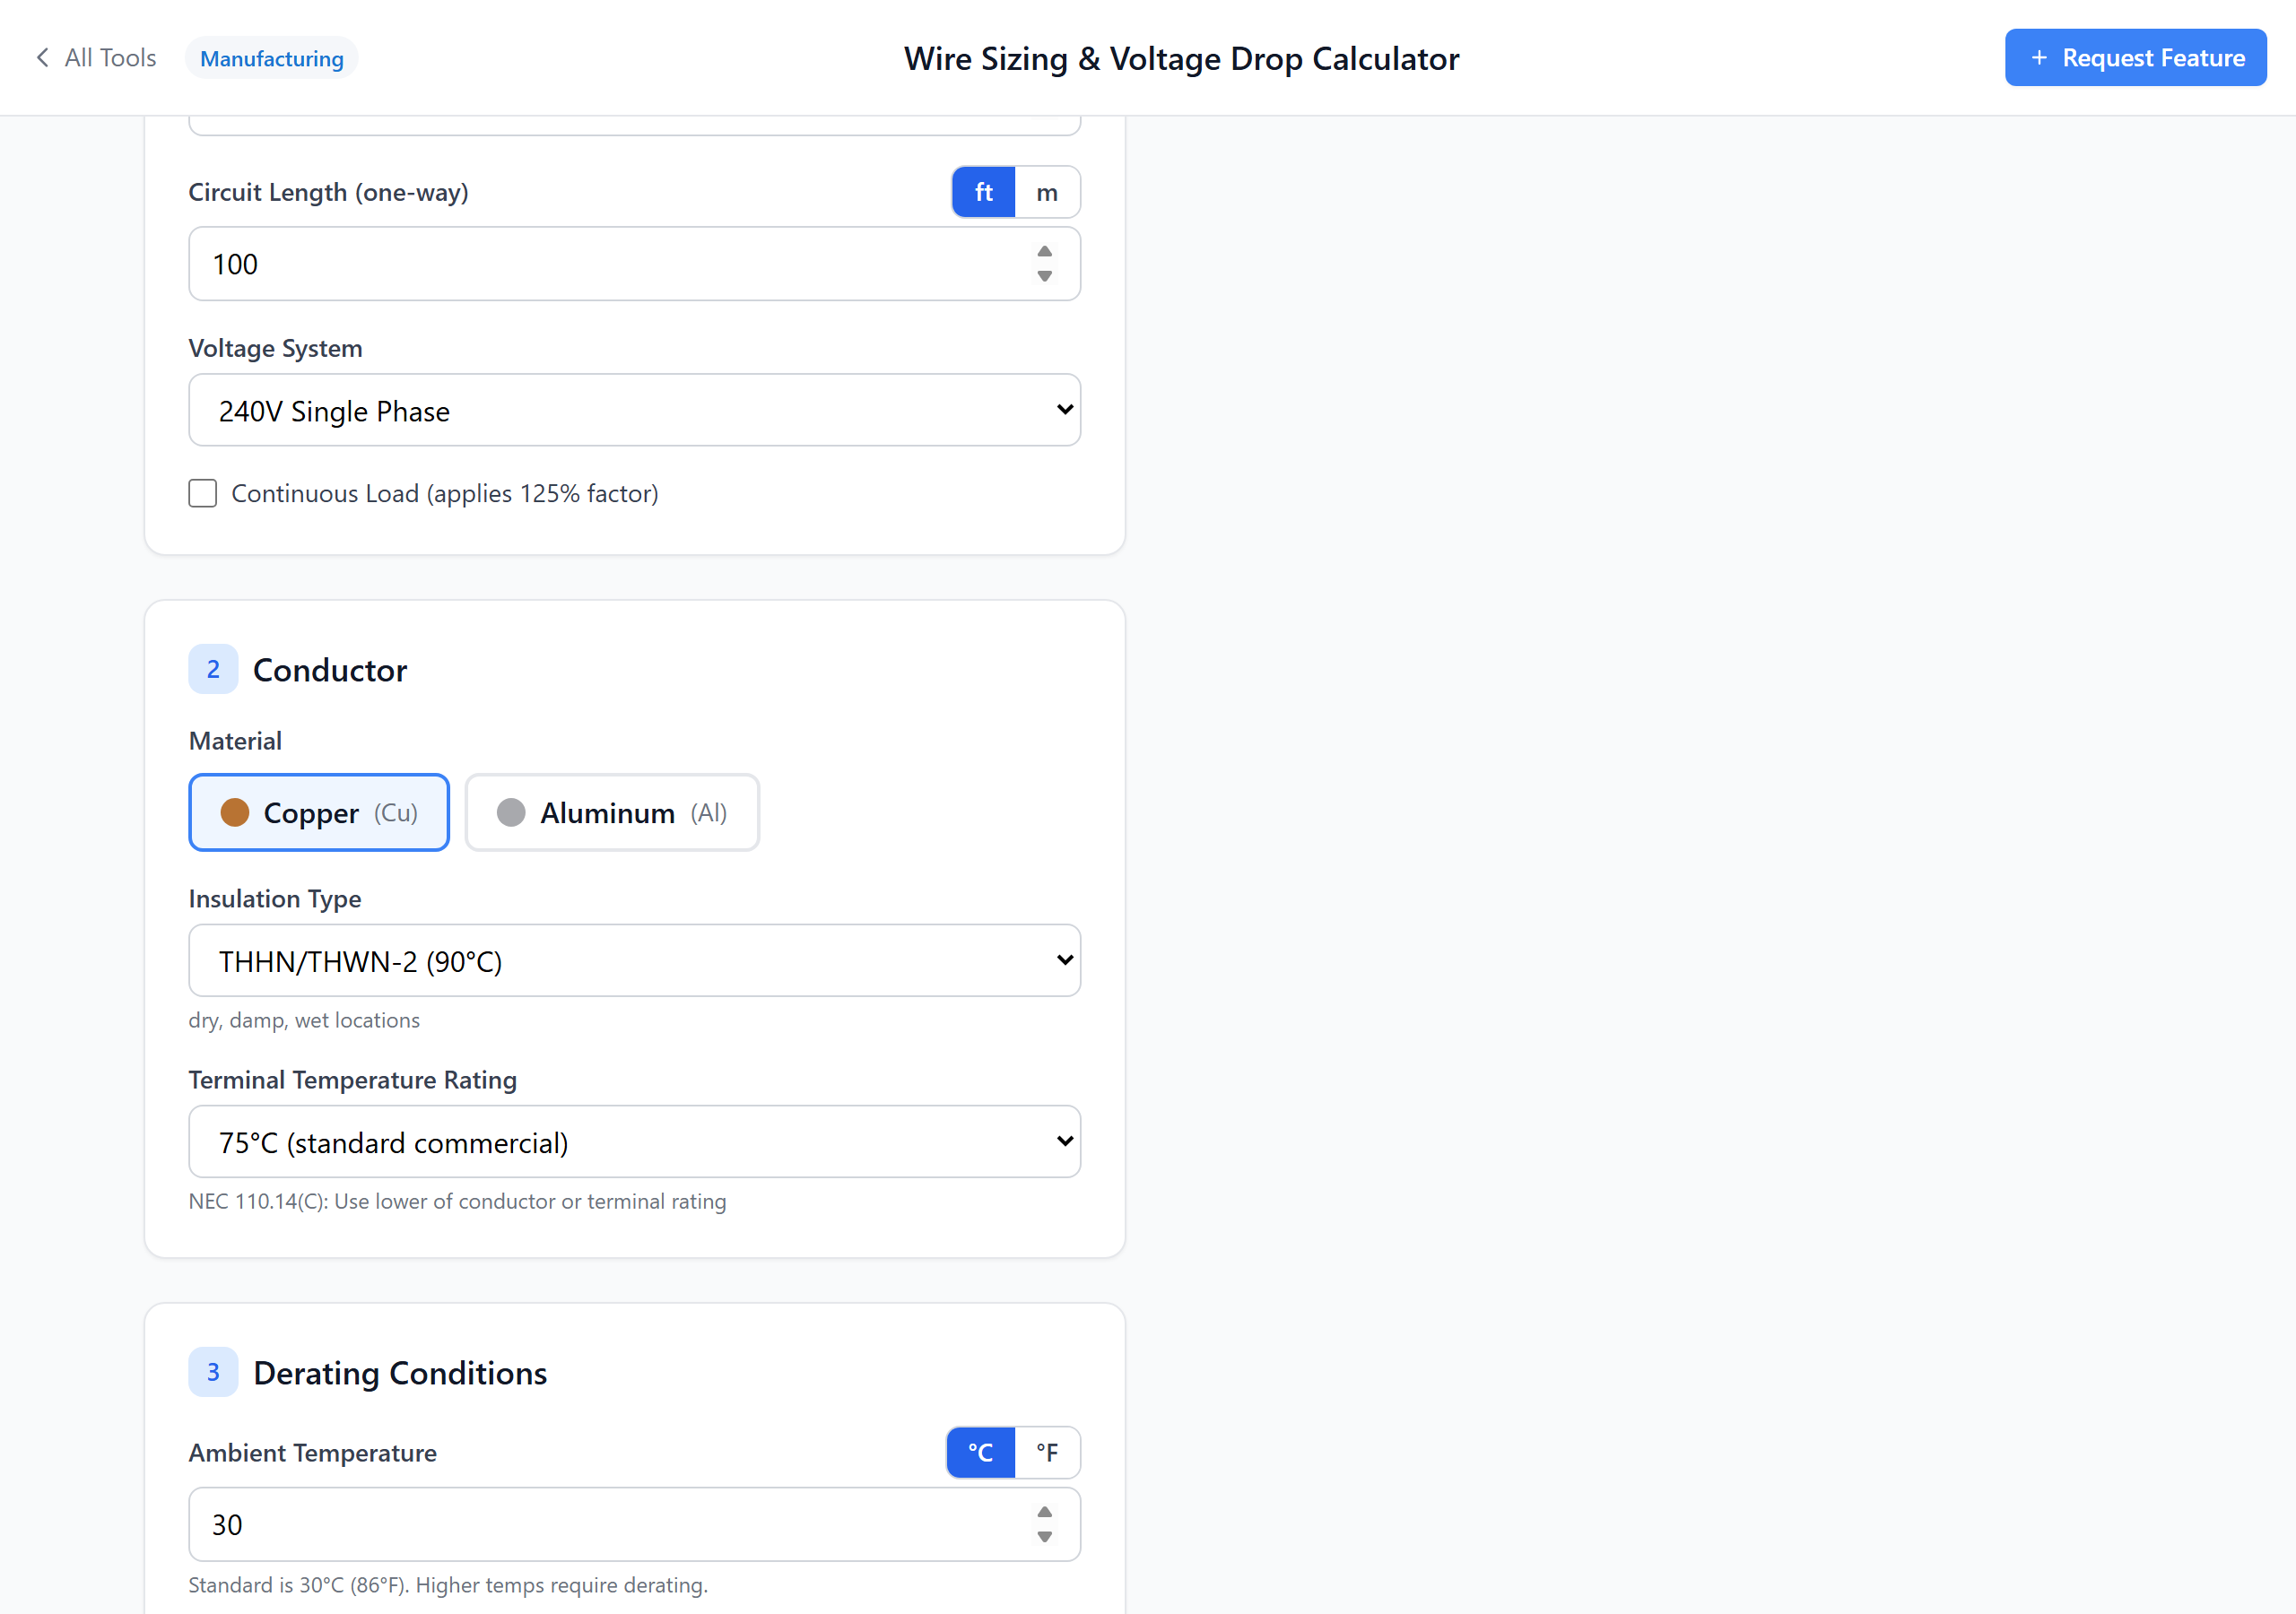Click the plus icon on Request Feature
This screenshot has height=1614, width=2296.
pos(2040,57)
